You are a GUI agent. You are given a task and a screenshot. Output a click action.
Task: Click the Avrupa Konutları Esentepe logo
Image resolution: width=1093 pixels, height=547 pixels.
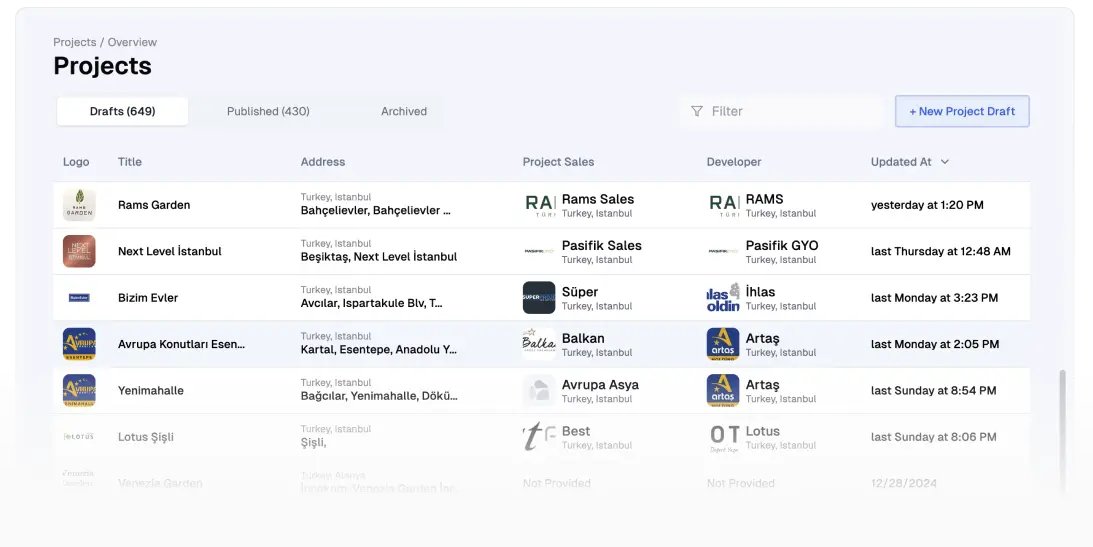click(x=79, y=344)
